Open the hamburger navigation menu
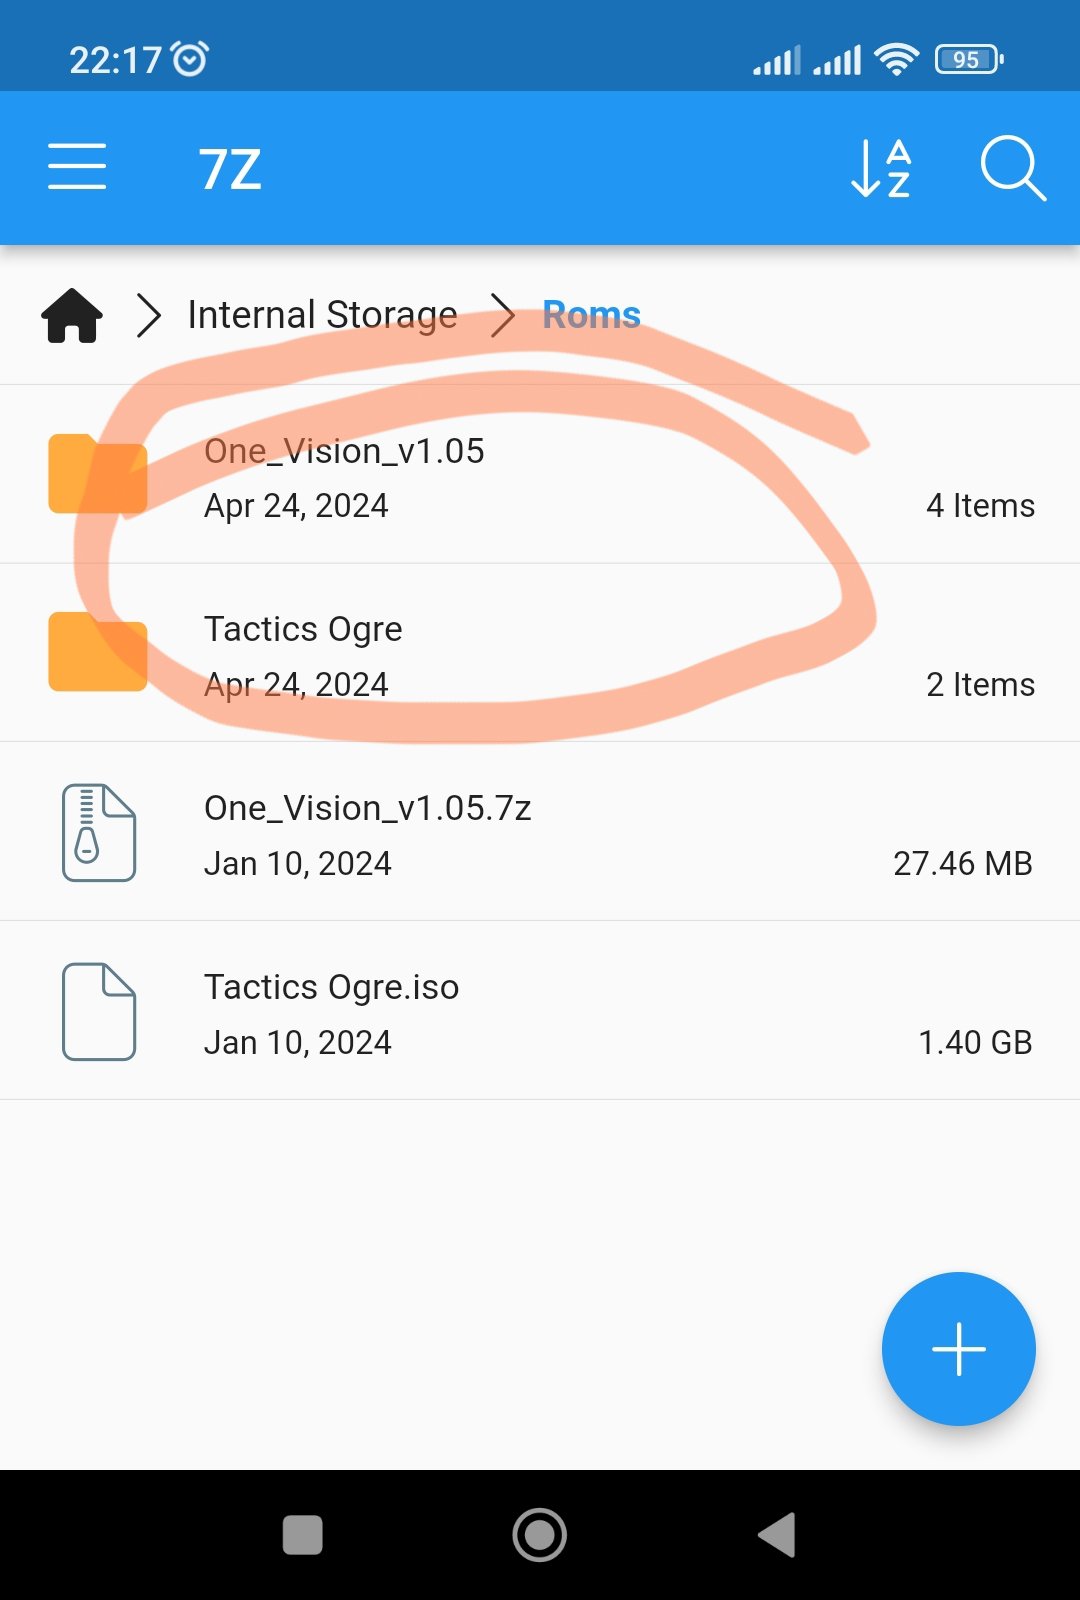This screenshot has width=1080, height=1600. 77,167
